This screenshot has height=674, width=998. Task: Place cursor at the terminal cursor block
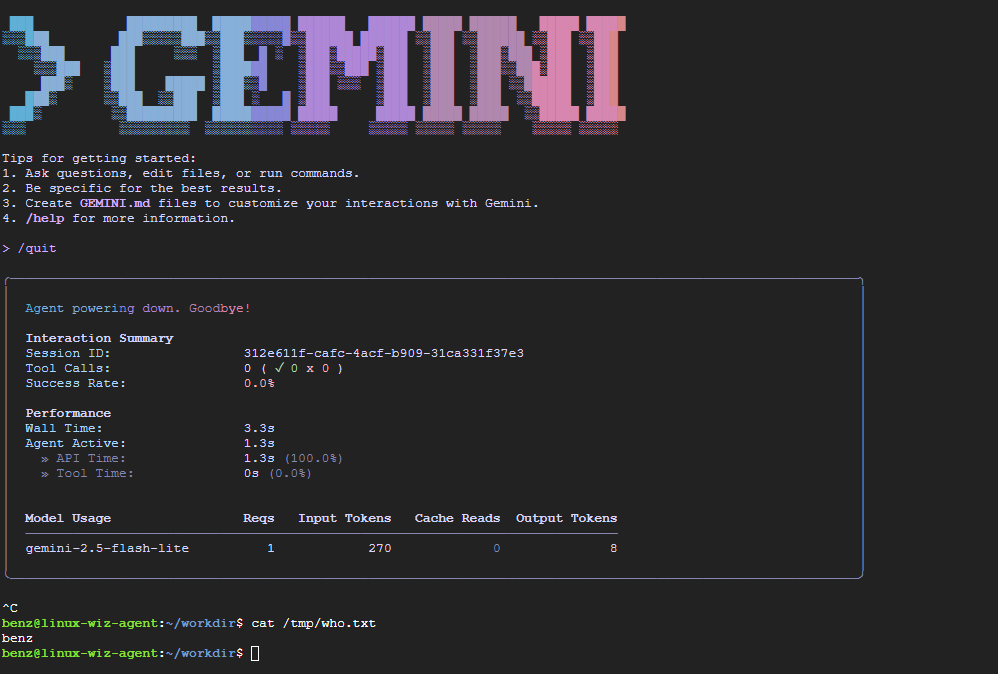pos(255,653)
